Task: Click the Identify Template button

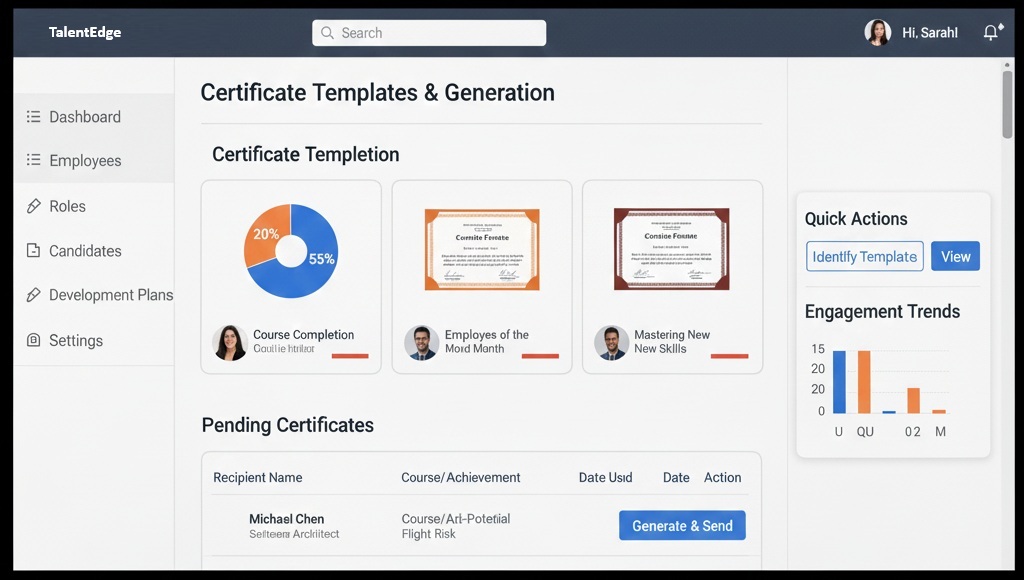Action: click(x=864, y=256)
